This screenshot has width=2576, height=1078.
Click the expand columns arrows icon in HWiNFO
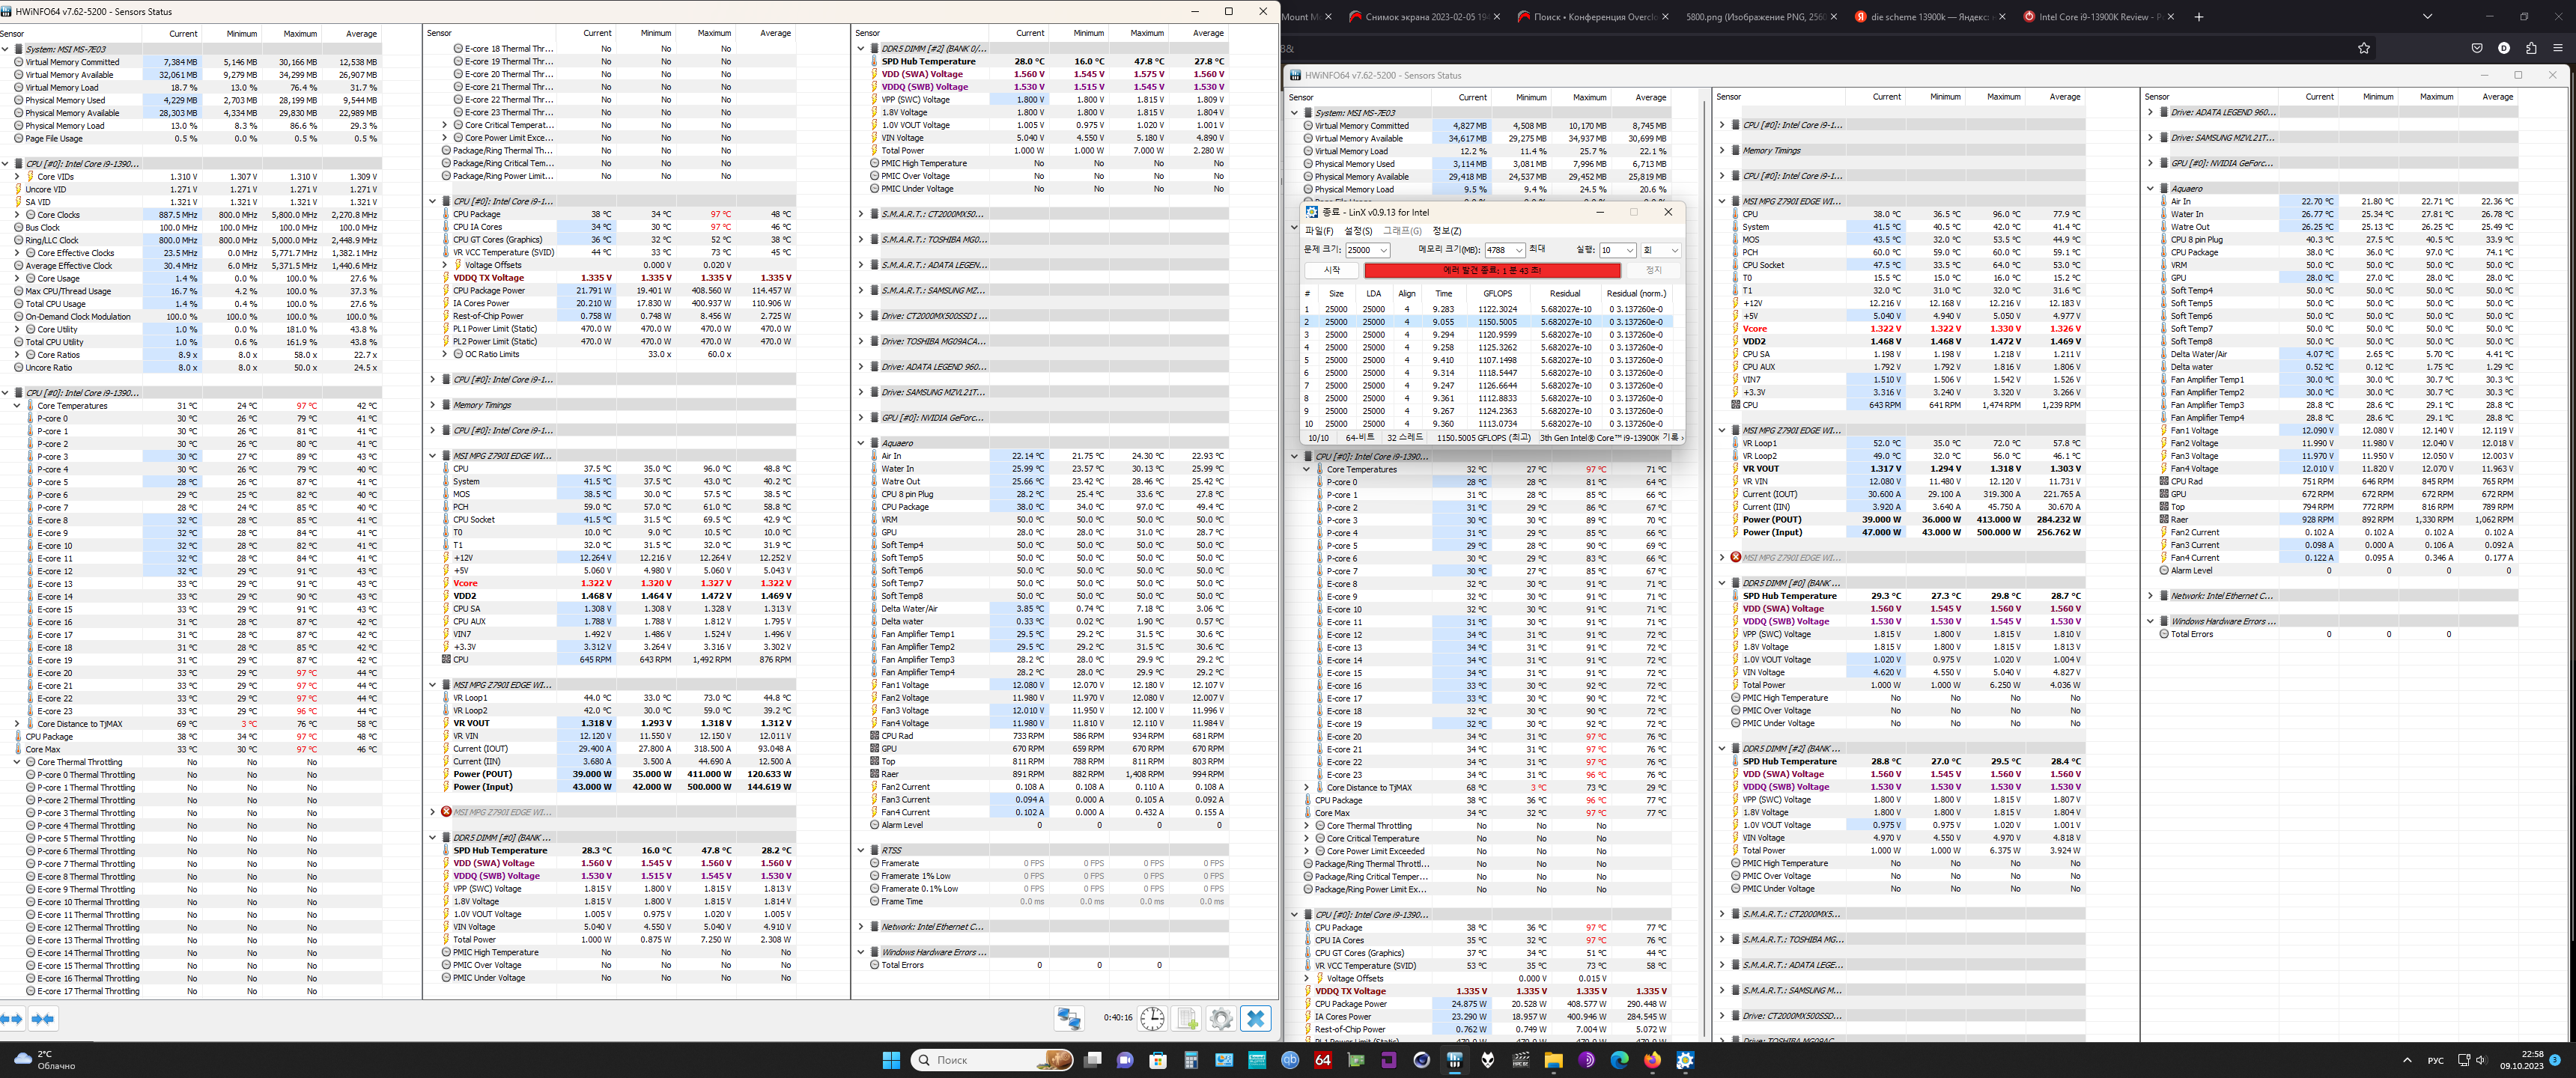11,1018
